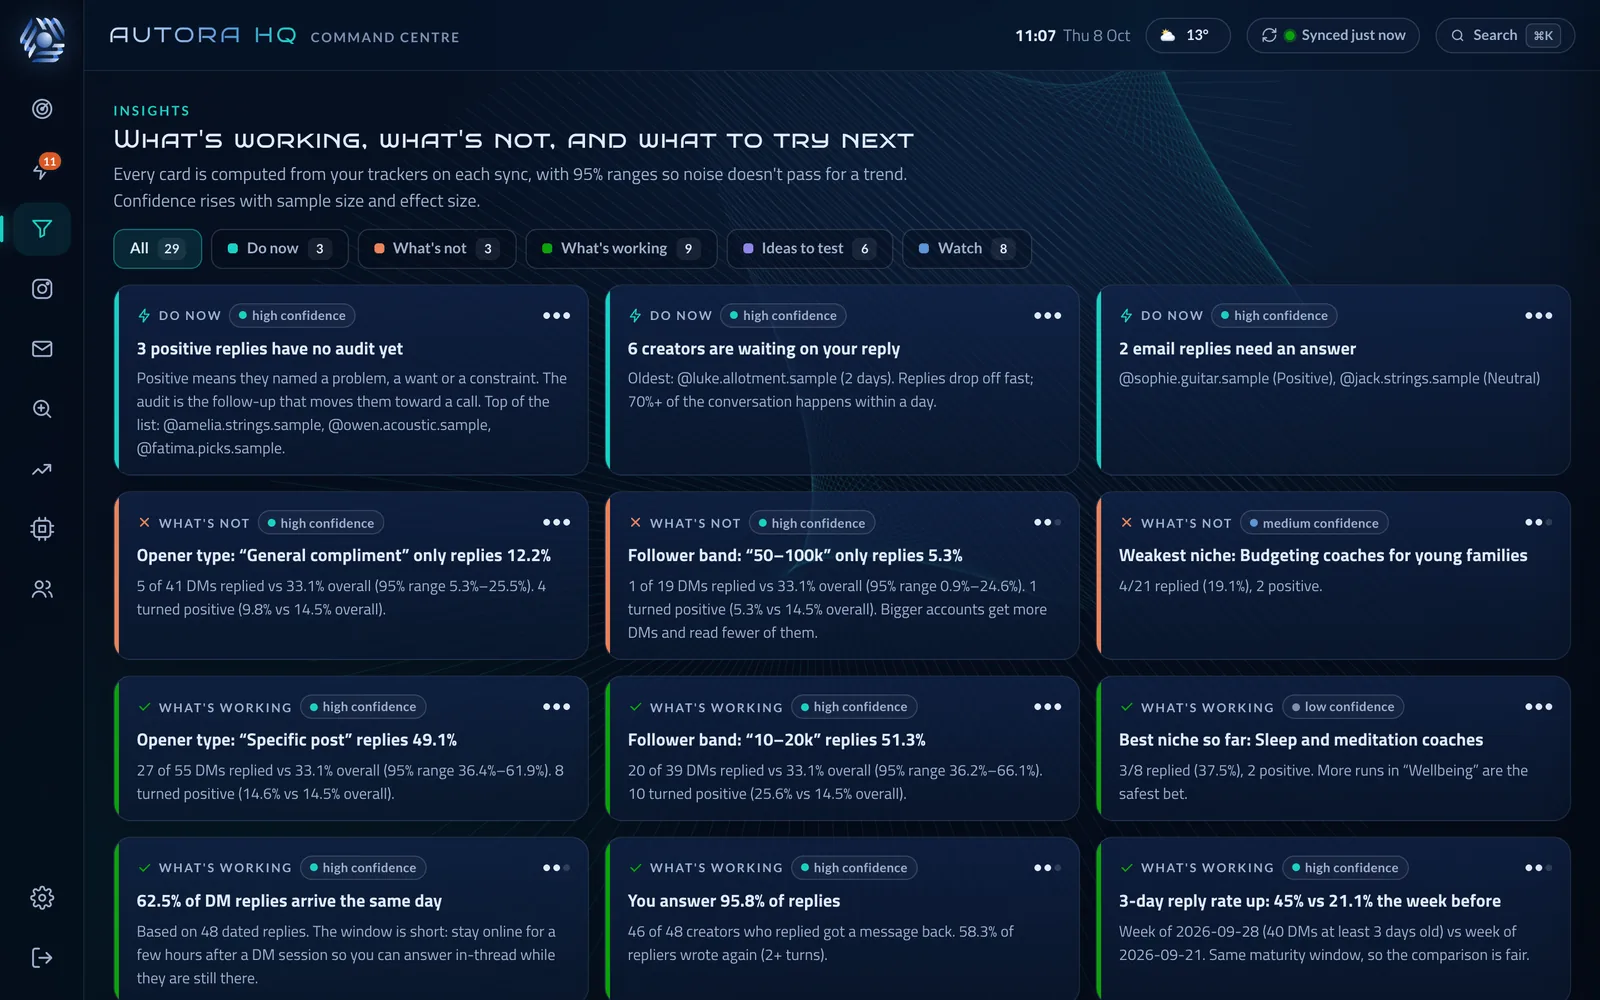Filter by Do now tab
This screenshot has width=1600, height=1000.
(x=279, y=249)
